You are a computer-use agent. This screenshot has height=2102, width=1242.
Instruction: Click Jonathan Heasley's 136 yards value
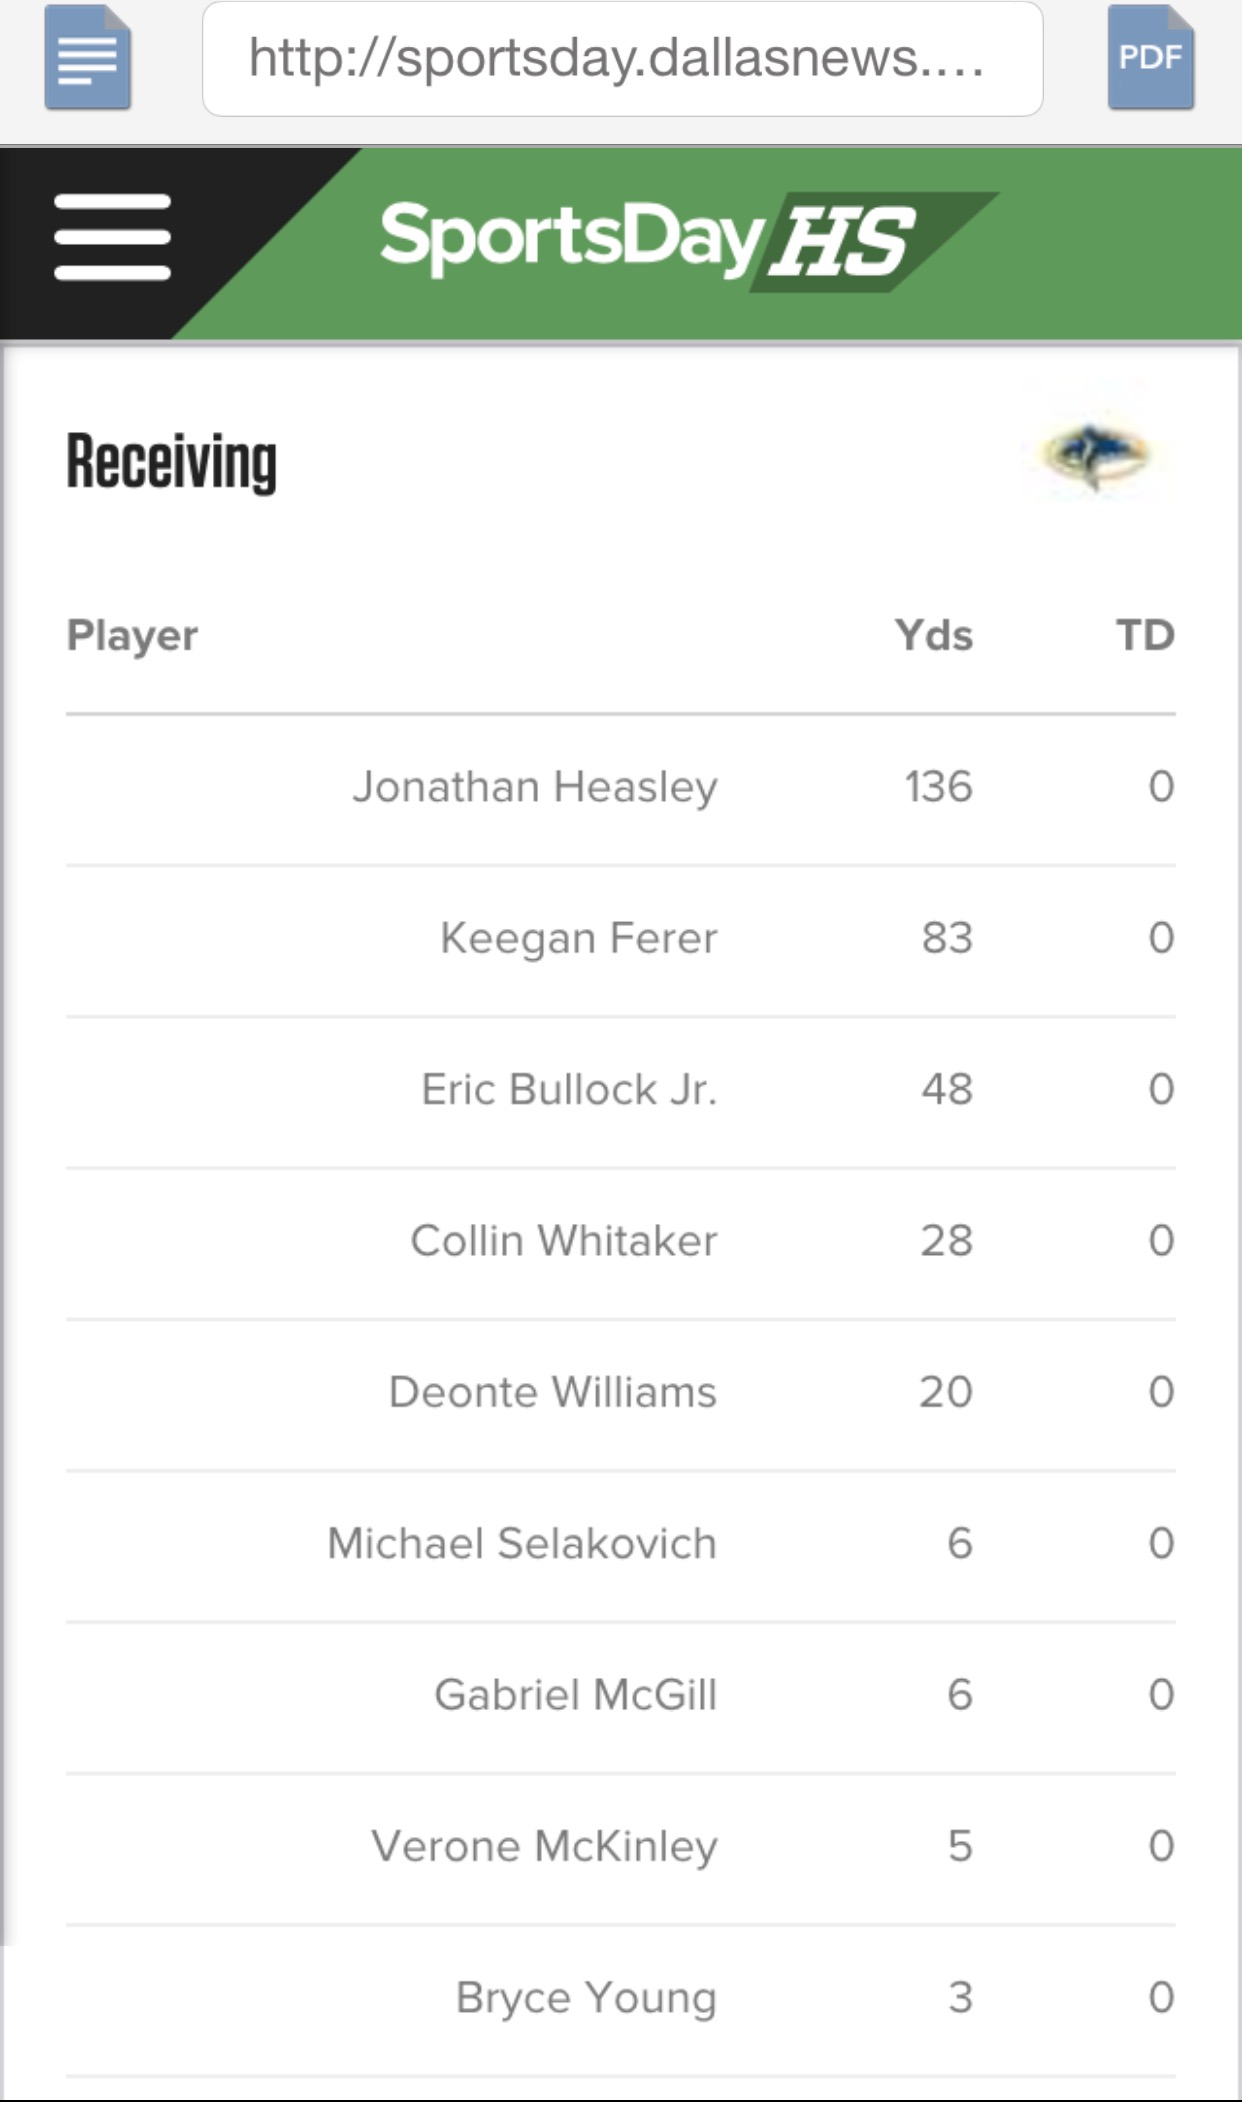pos(938,787)
